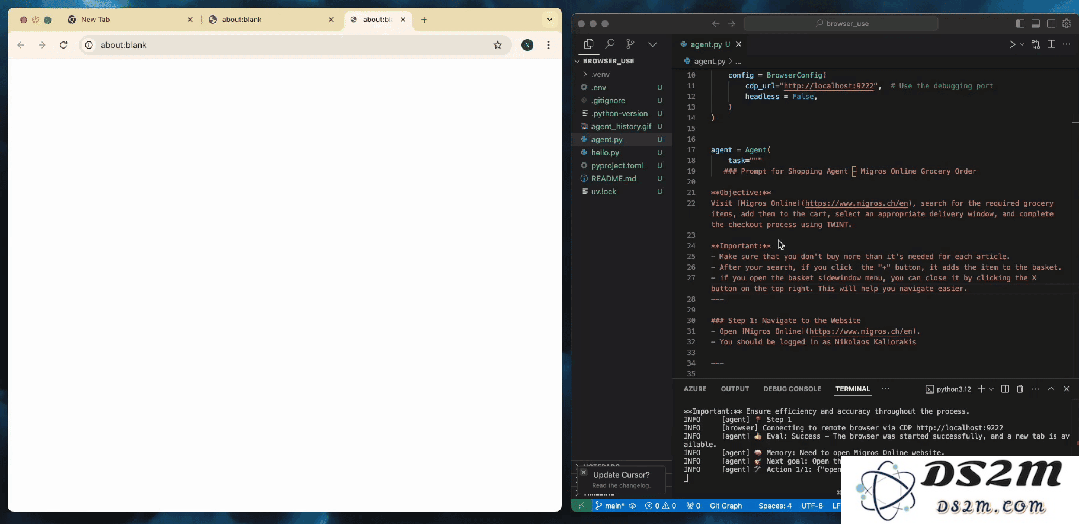Open the .python-version file
Viewport: 1079px width, 524px height.
621,114
